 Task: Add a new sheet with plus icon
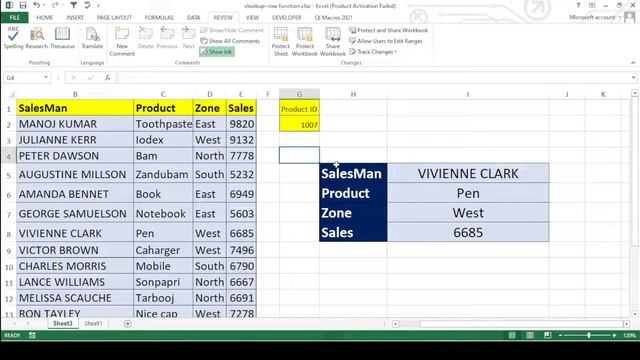(128, 324)
